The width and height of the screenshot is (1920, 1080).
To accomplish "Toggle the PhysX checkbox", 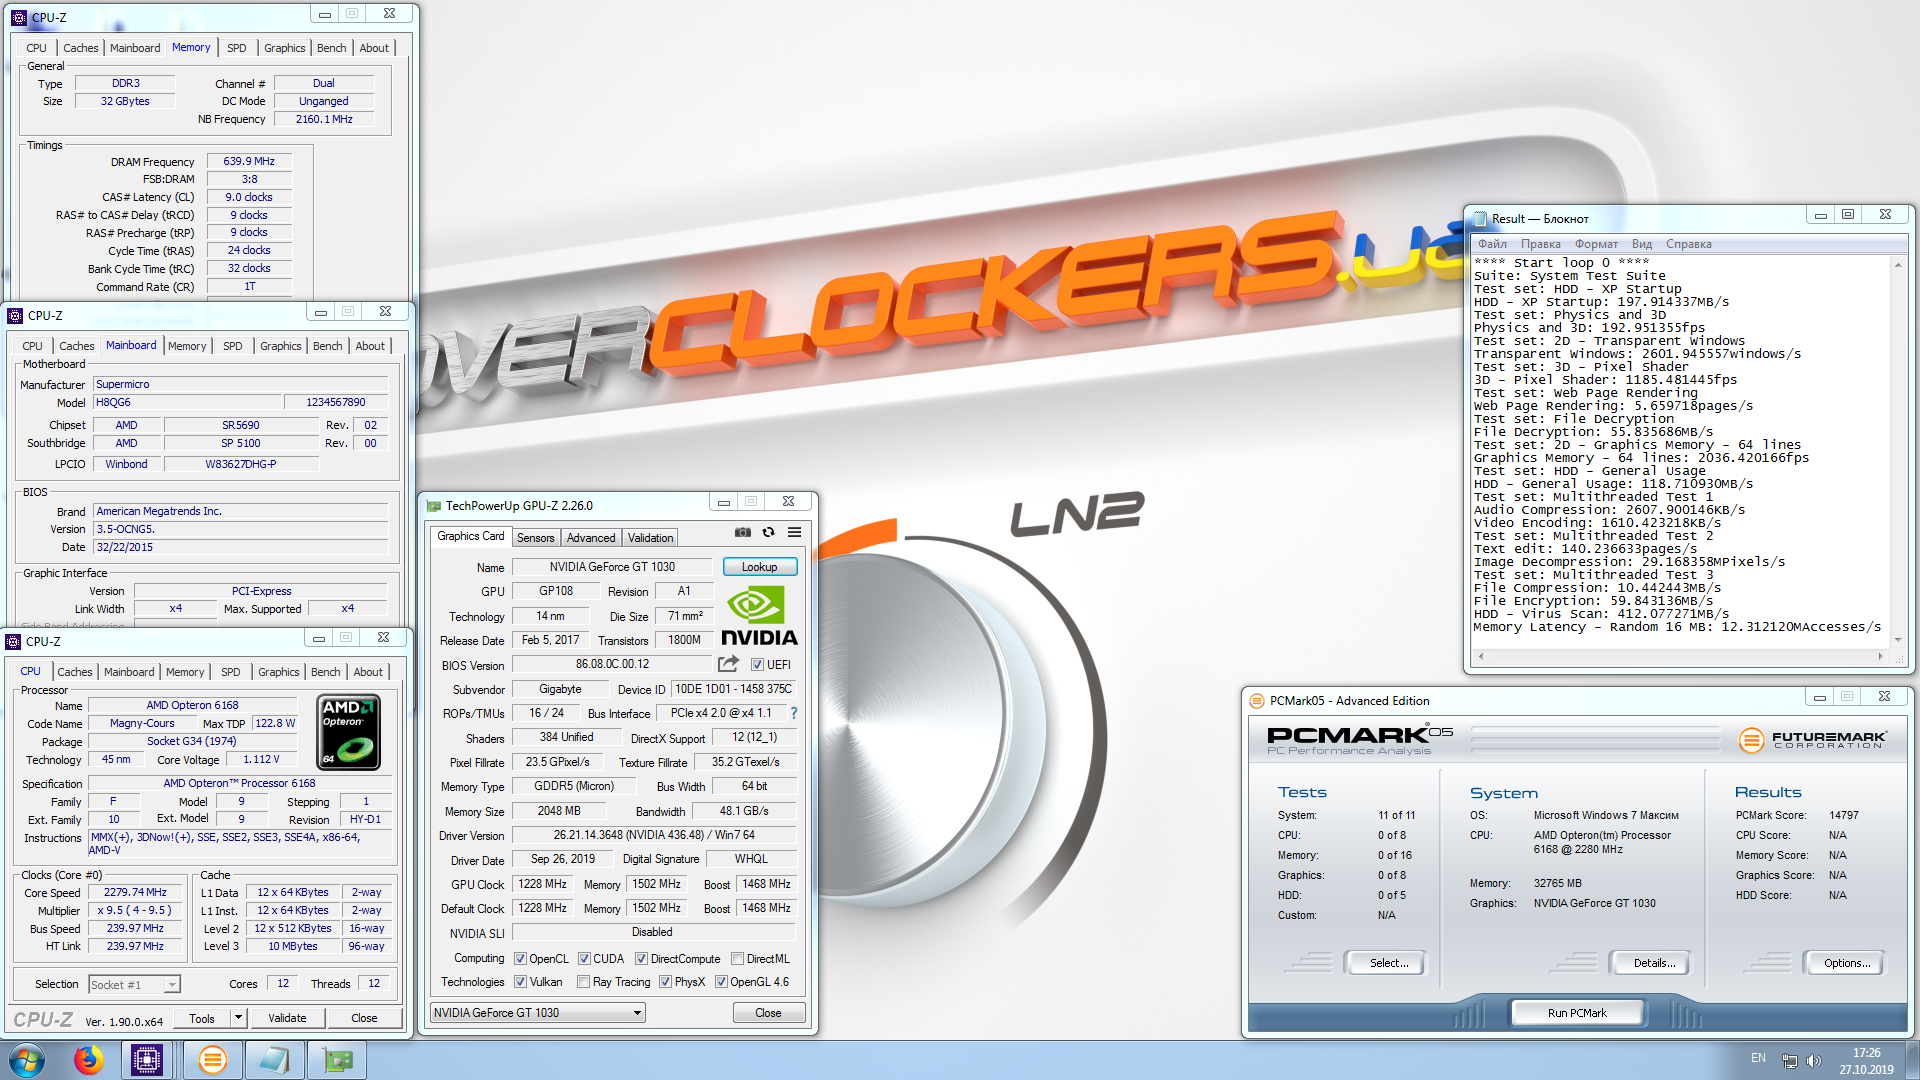I will (x=665, y=982).
